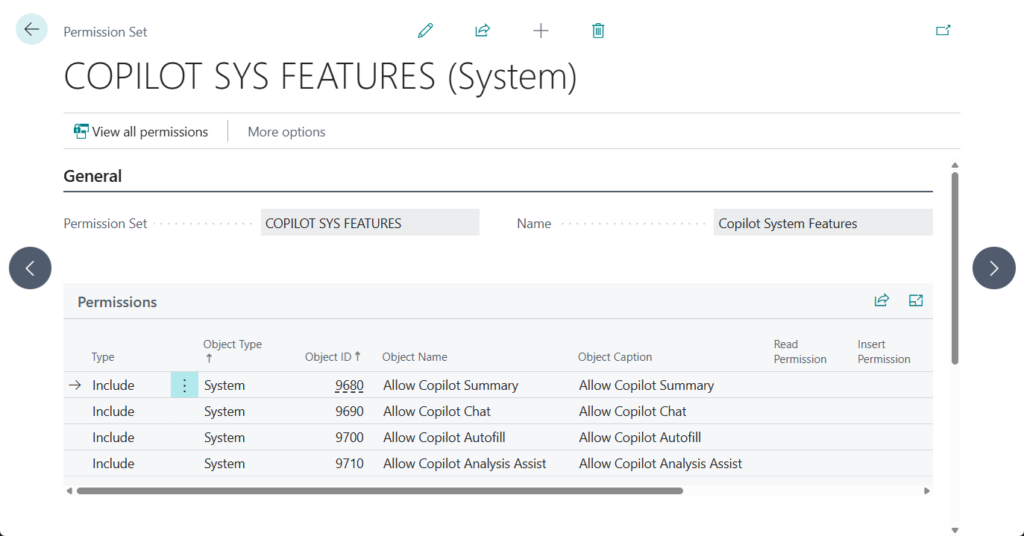The width and height of the screenshot is (1024, 536).
Task: Click the back arrow button
Action: pyautogui.click(x=32, y=30)
